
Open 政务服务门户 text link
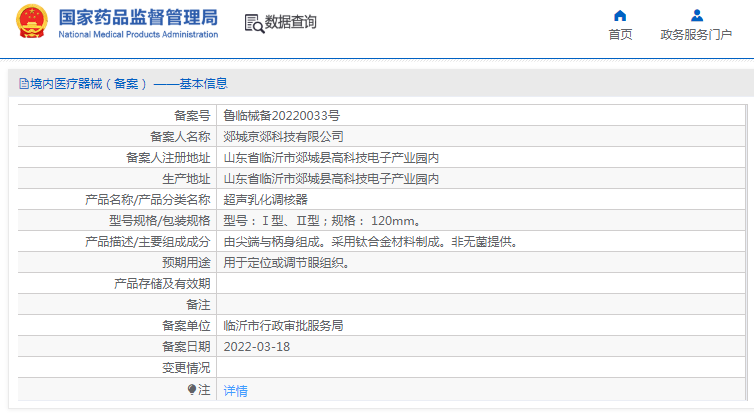tap(696, 35)
